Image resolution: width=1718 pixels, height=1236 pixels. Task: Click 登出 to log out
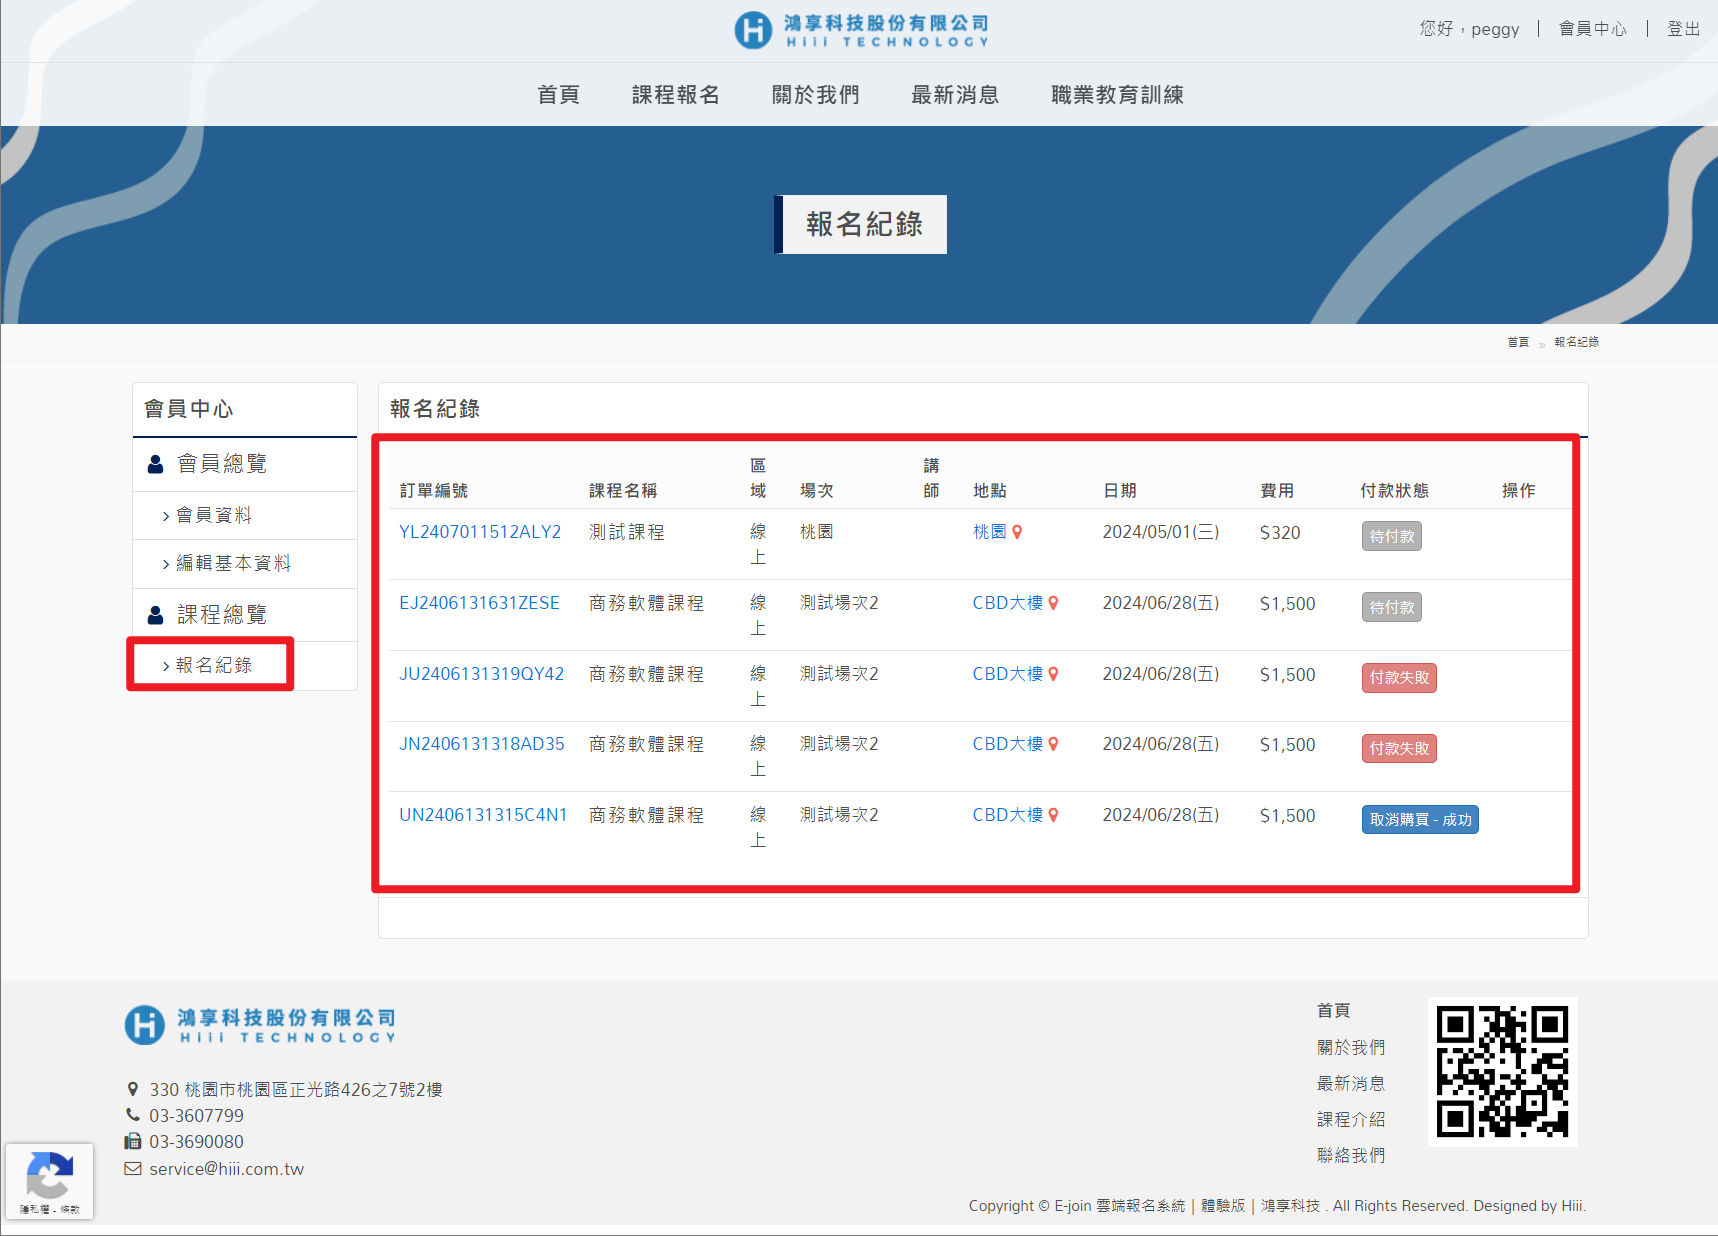point(1682,29)
